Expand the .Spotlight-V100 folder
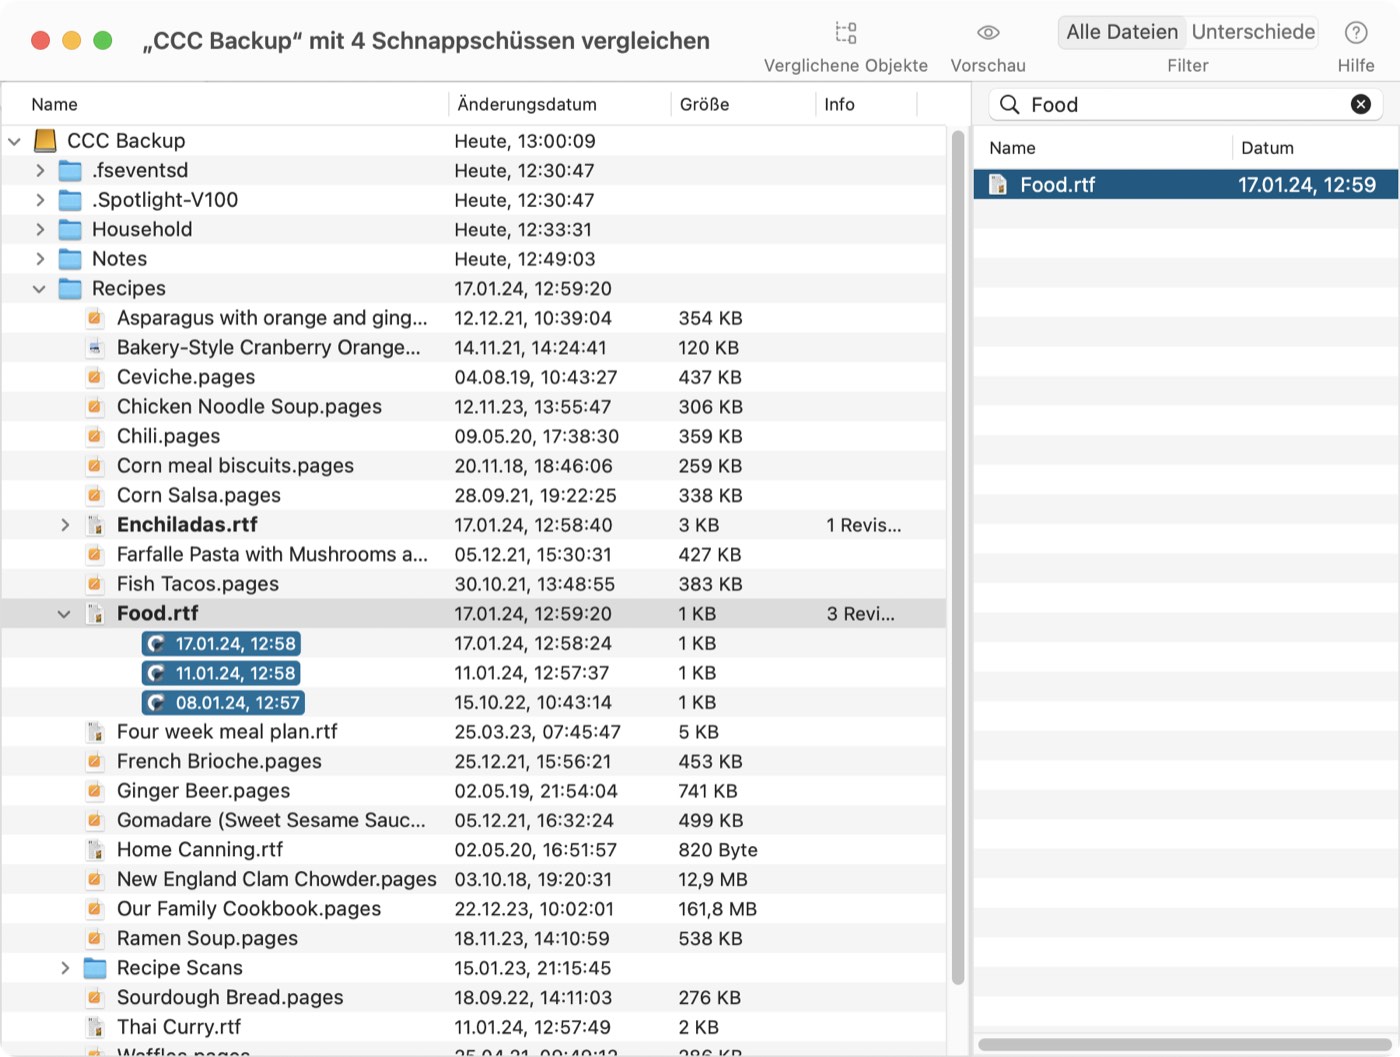This screenshot has width=1400, height=1057. coord(40,200)
